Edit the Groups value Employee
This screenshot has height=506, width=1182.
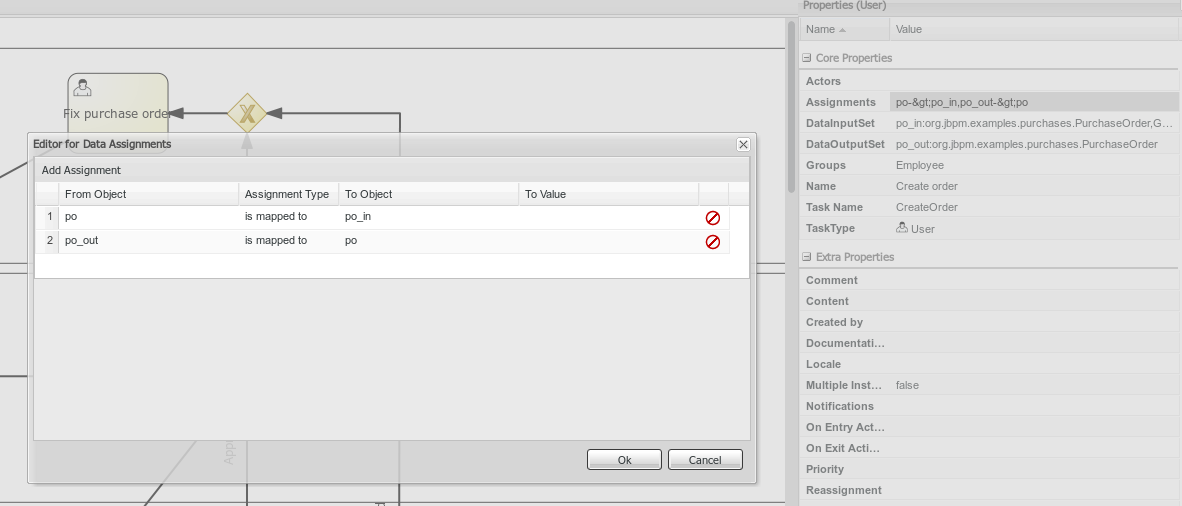click(x=1034, y=166)
